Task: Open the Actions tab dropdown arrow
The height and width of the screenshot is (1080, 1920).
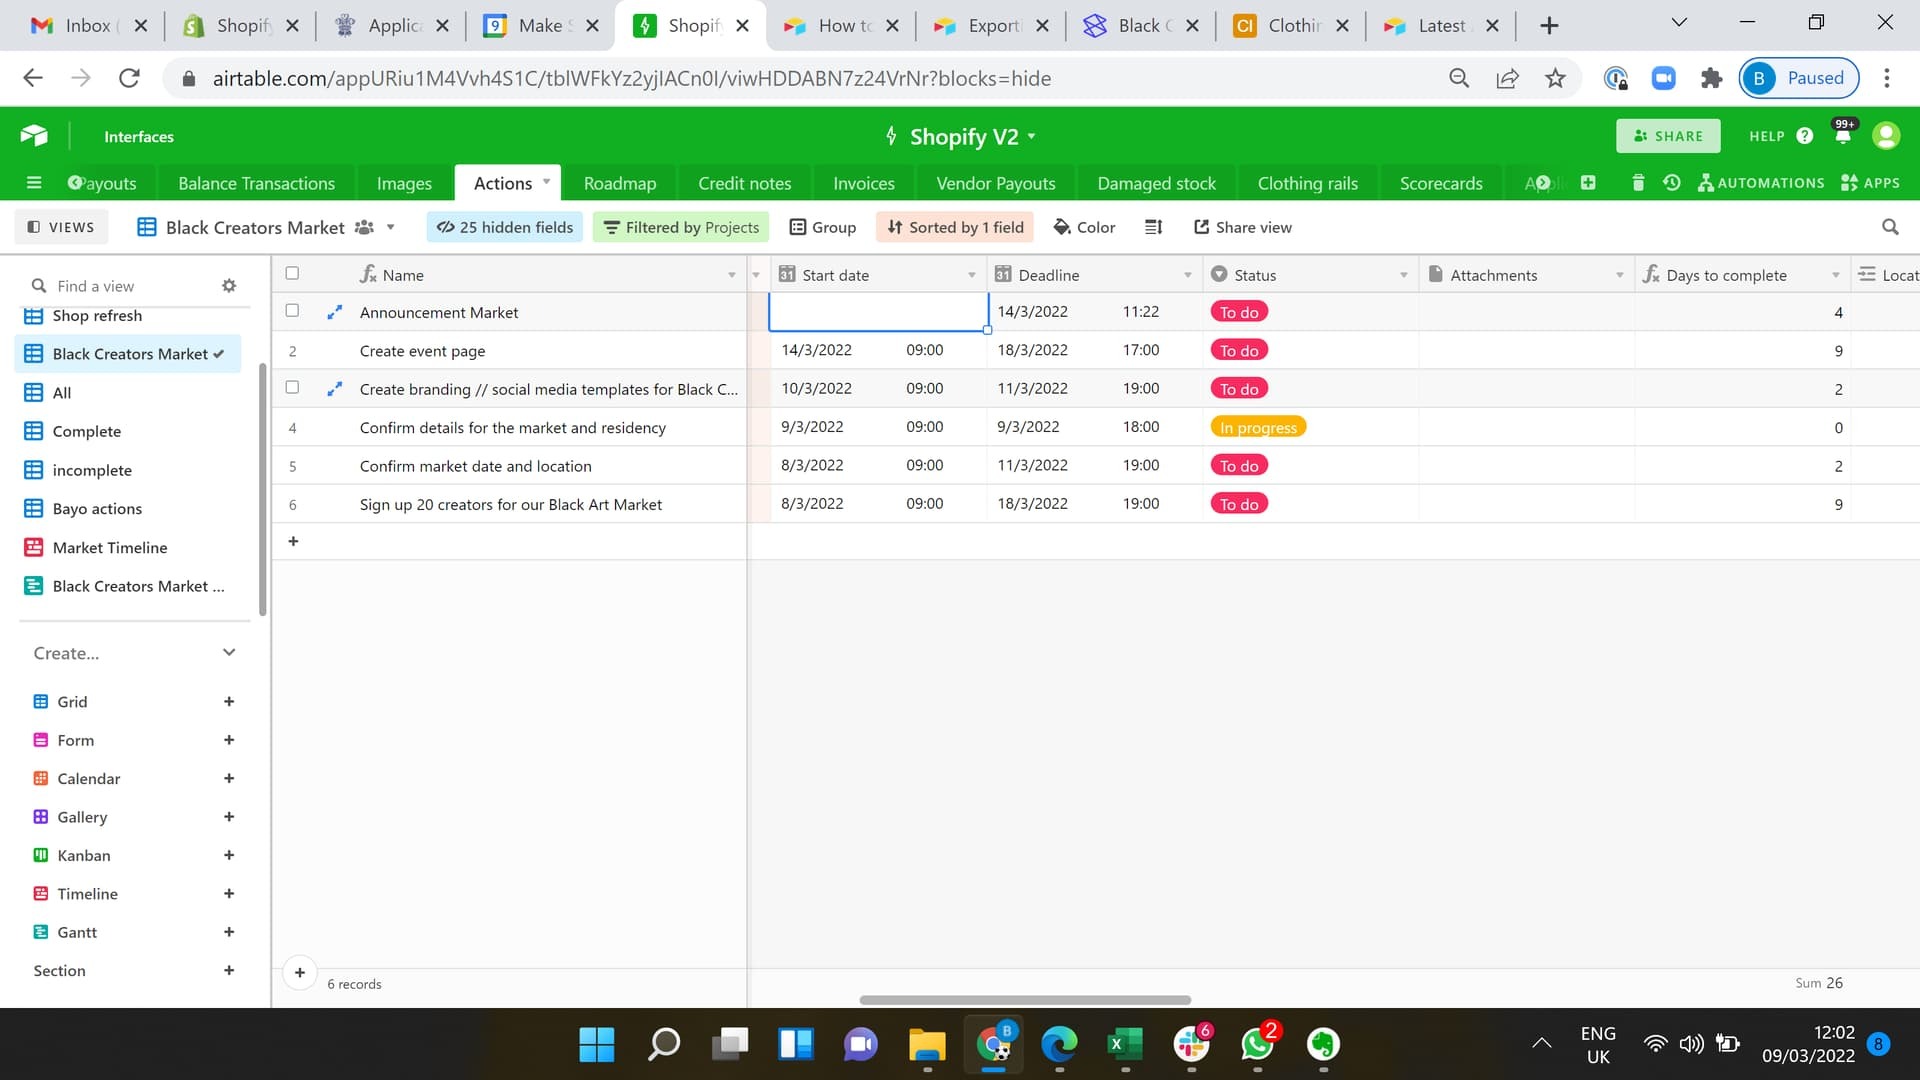Action: (x=546, y=182)
